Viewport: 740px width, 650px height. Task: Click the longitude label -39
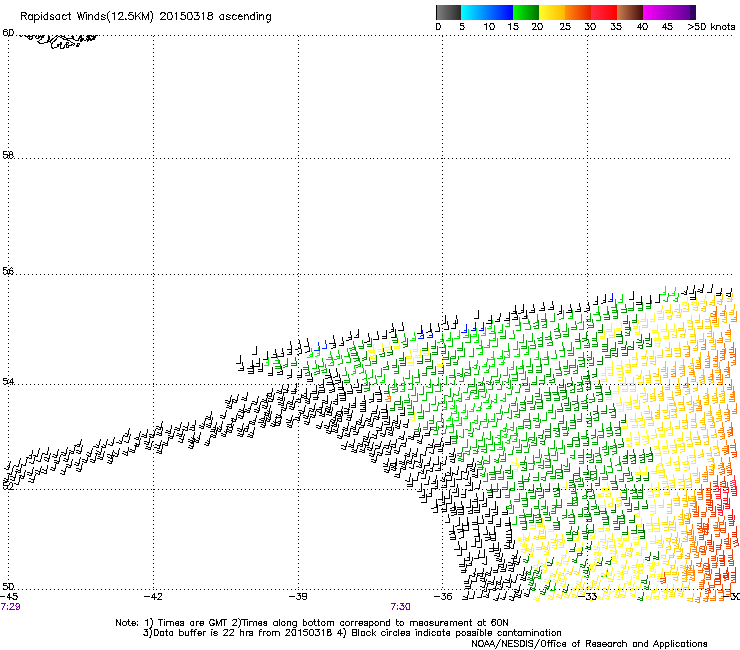point(298,597)
